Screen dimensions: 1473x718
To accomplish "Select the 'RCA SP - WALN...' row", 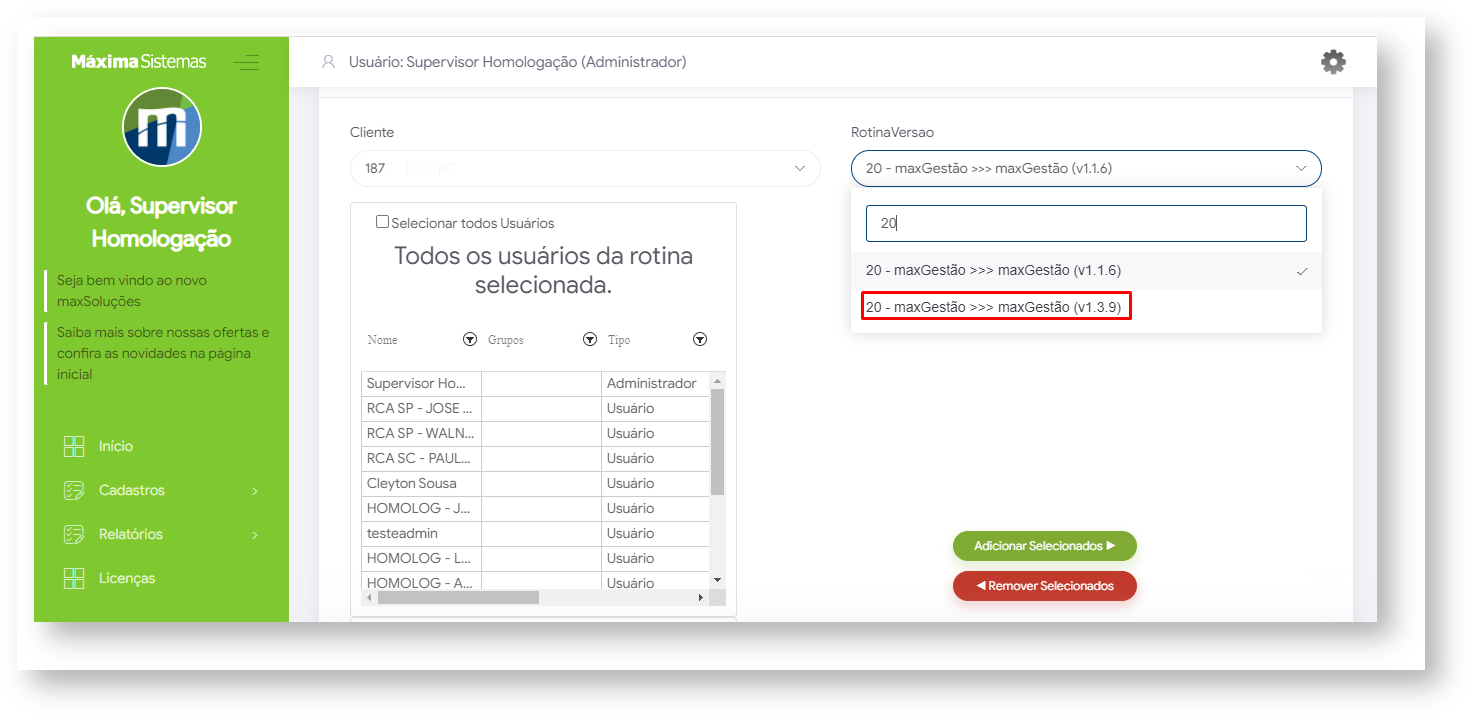I will [x=537, y=434].
